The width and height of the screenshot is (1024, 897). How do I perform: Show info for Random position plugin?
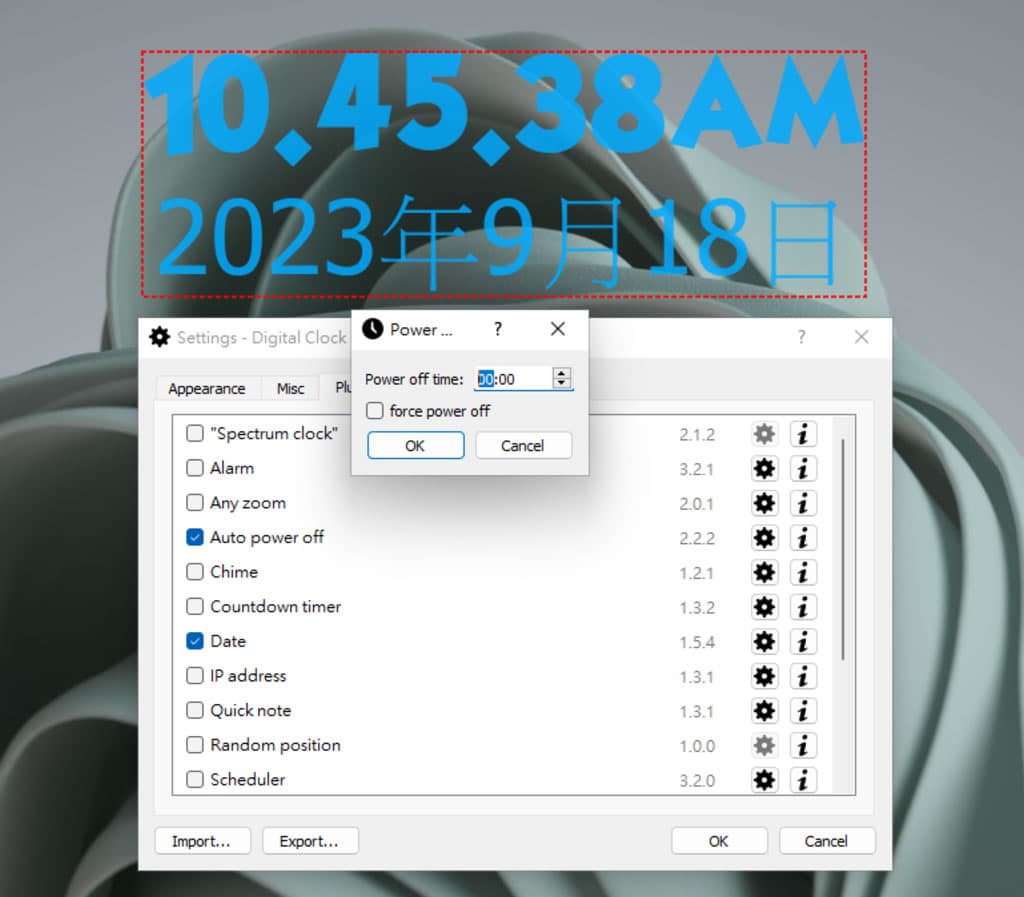tap(803, 746)
